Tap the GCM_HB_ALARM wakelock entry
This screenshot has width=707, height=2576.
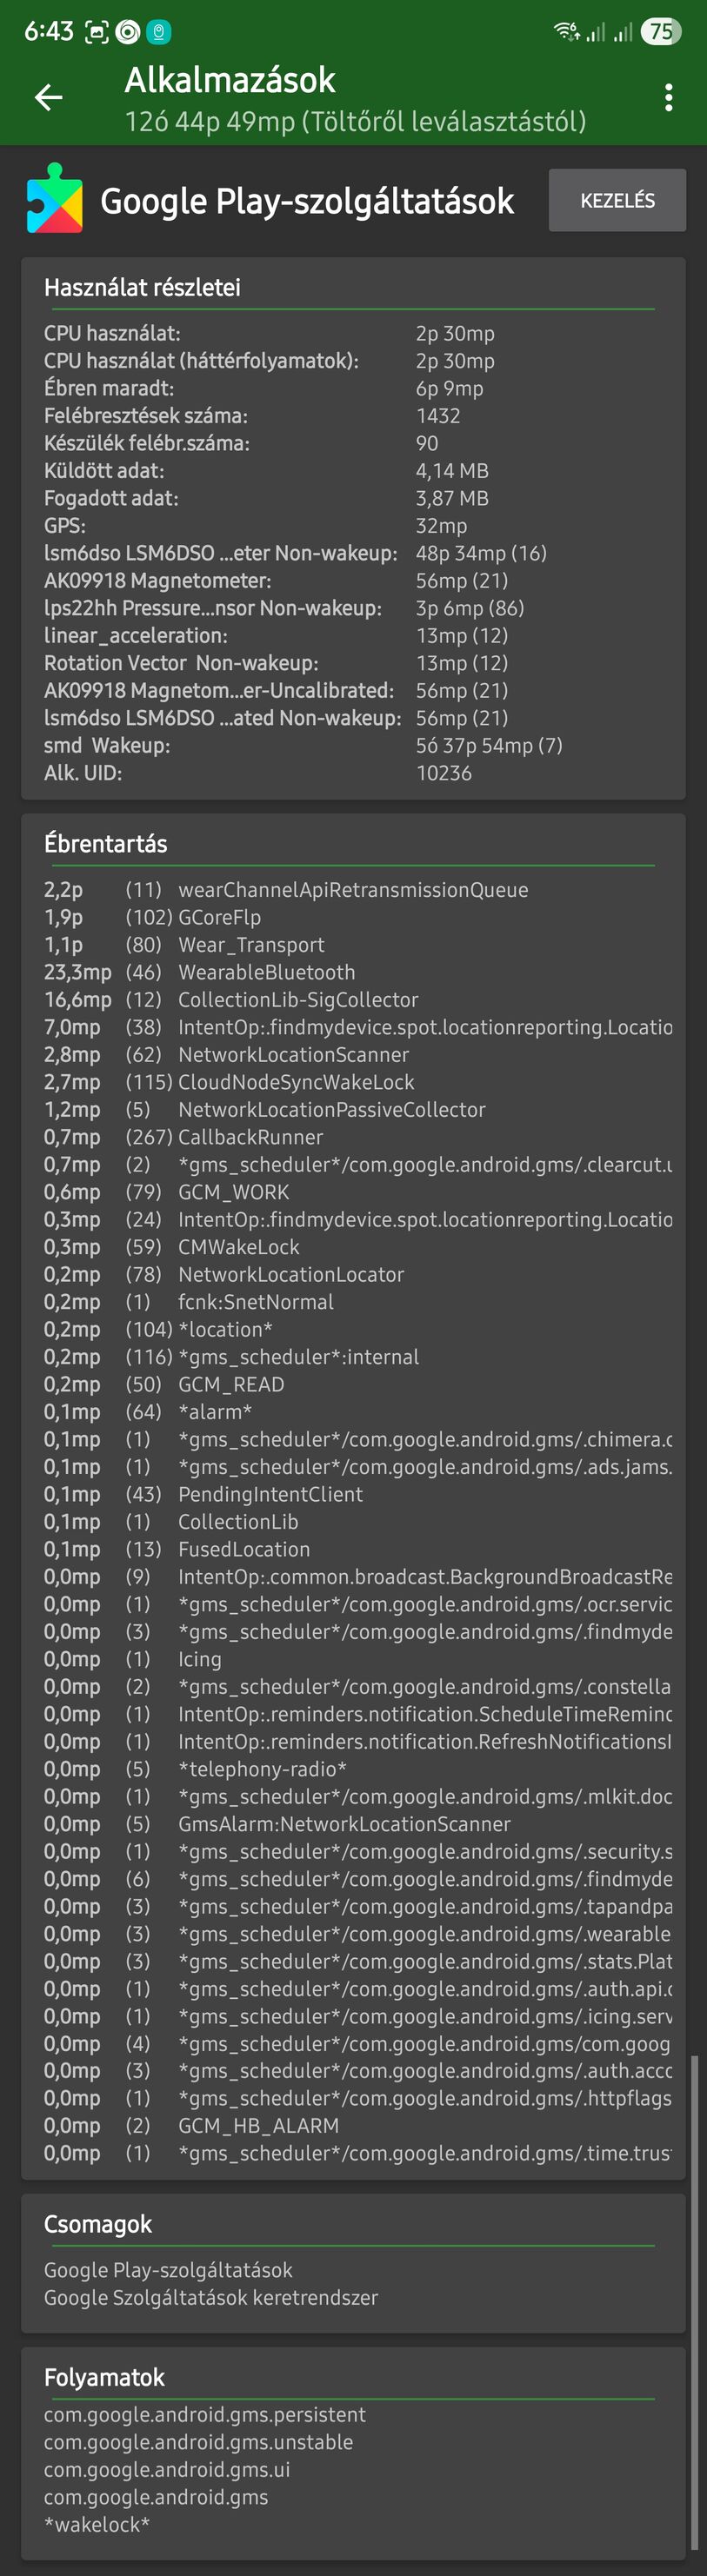click(x=258, y=2125)
